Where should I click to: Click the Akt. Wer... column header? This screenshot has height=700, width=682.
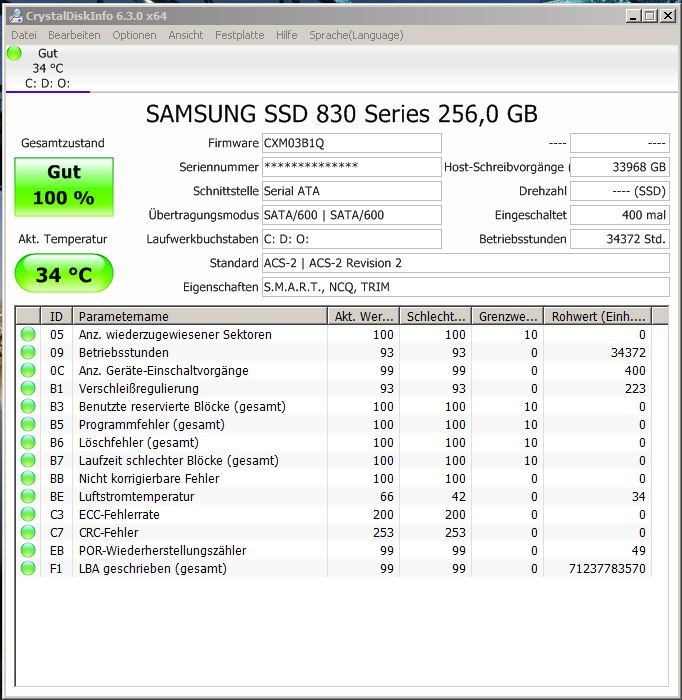[364, 316]
